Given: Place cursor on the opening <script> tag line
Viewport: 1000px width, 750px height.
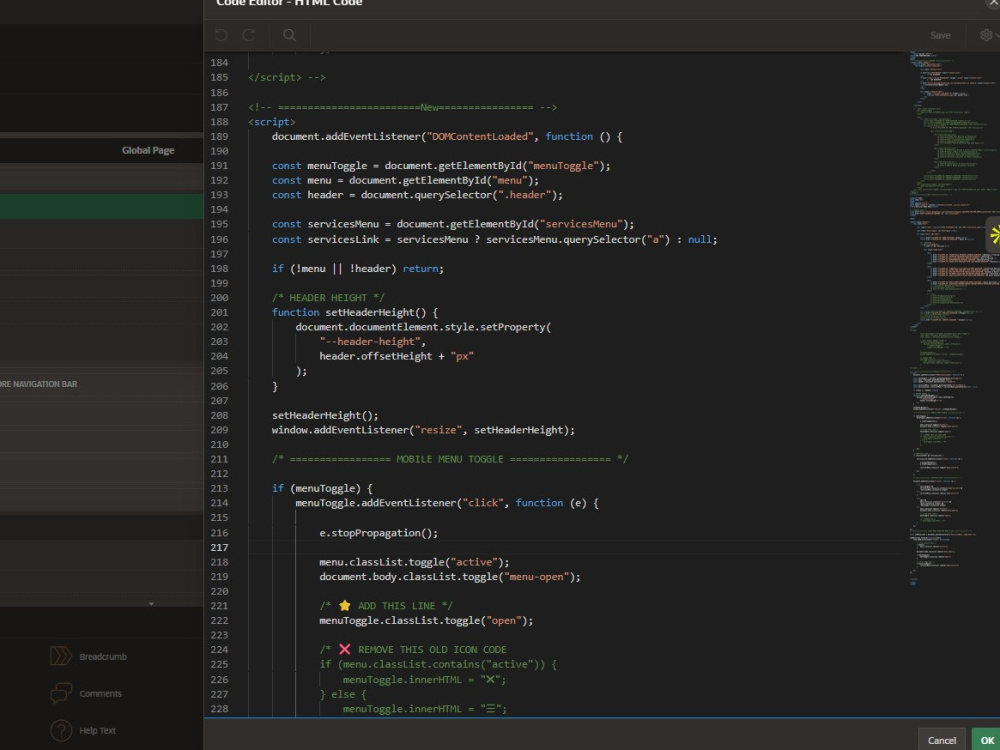Looking at the screenshot, I should pos(272,122).
